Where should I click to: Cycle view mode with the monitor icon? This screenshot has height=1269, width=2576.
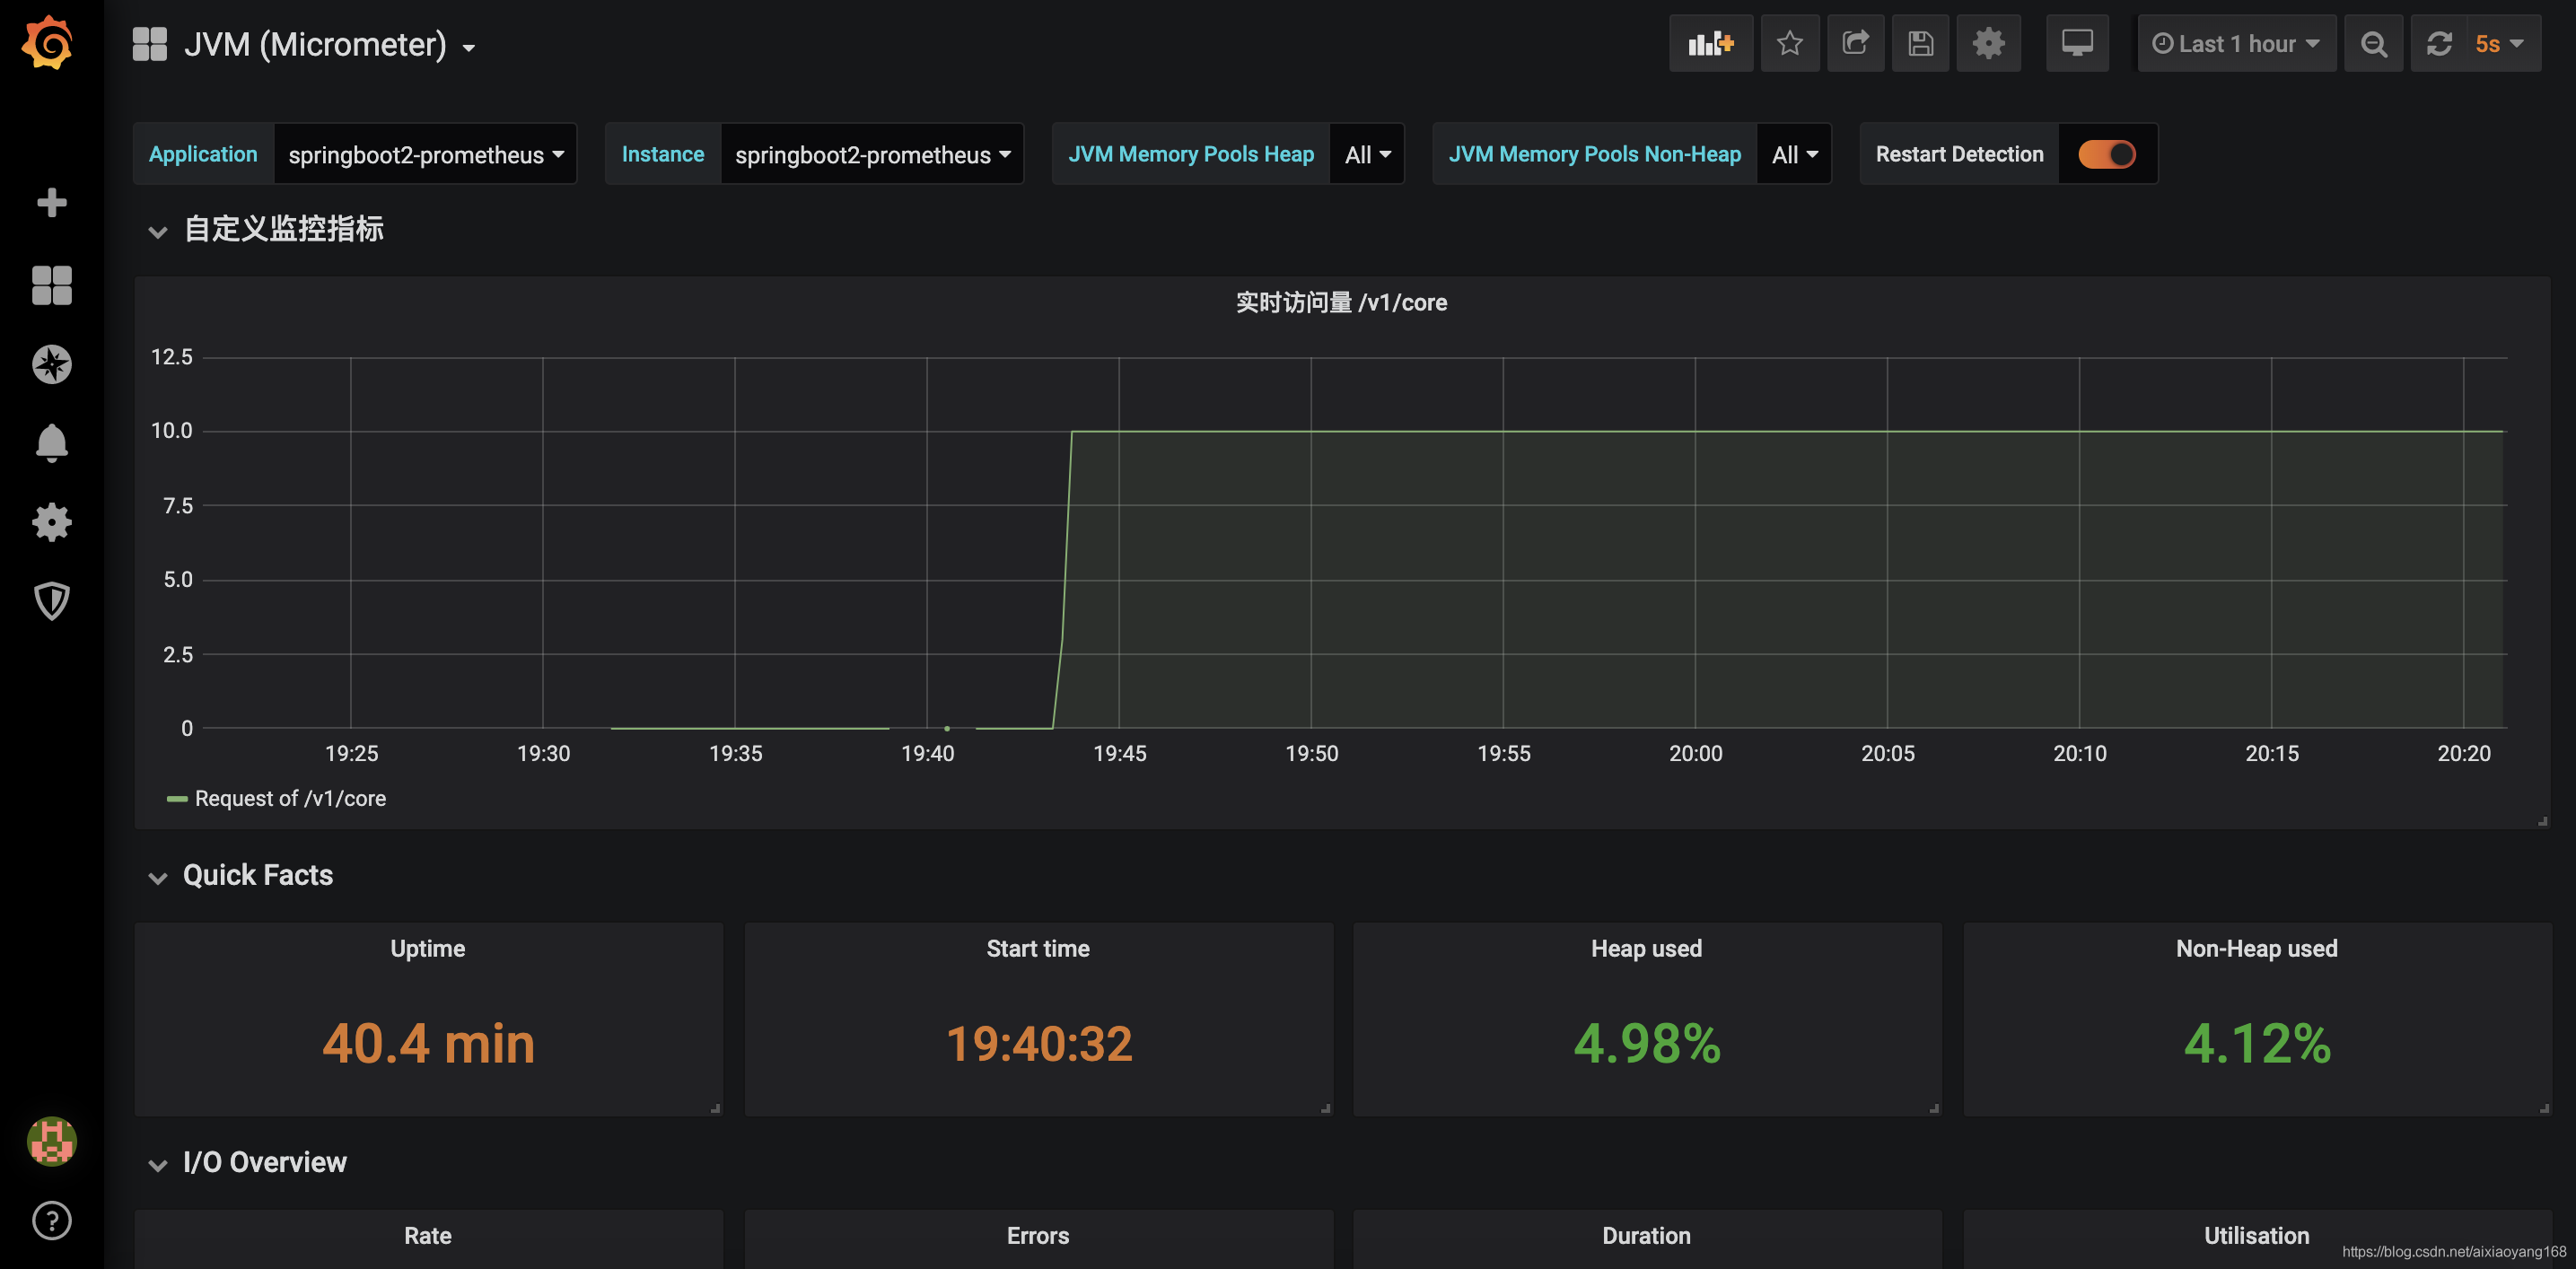(2077, 43)
